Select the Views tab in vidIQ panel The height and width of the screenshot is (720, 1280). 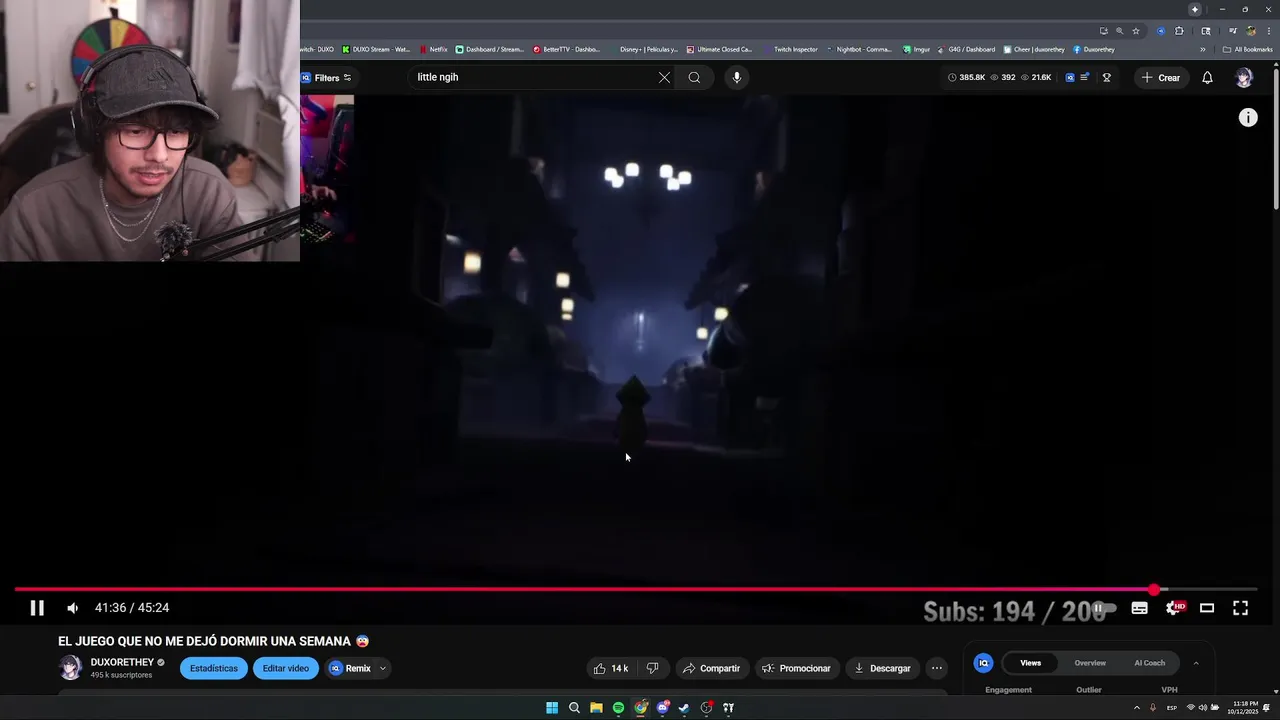[x=1030, y=663]
